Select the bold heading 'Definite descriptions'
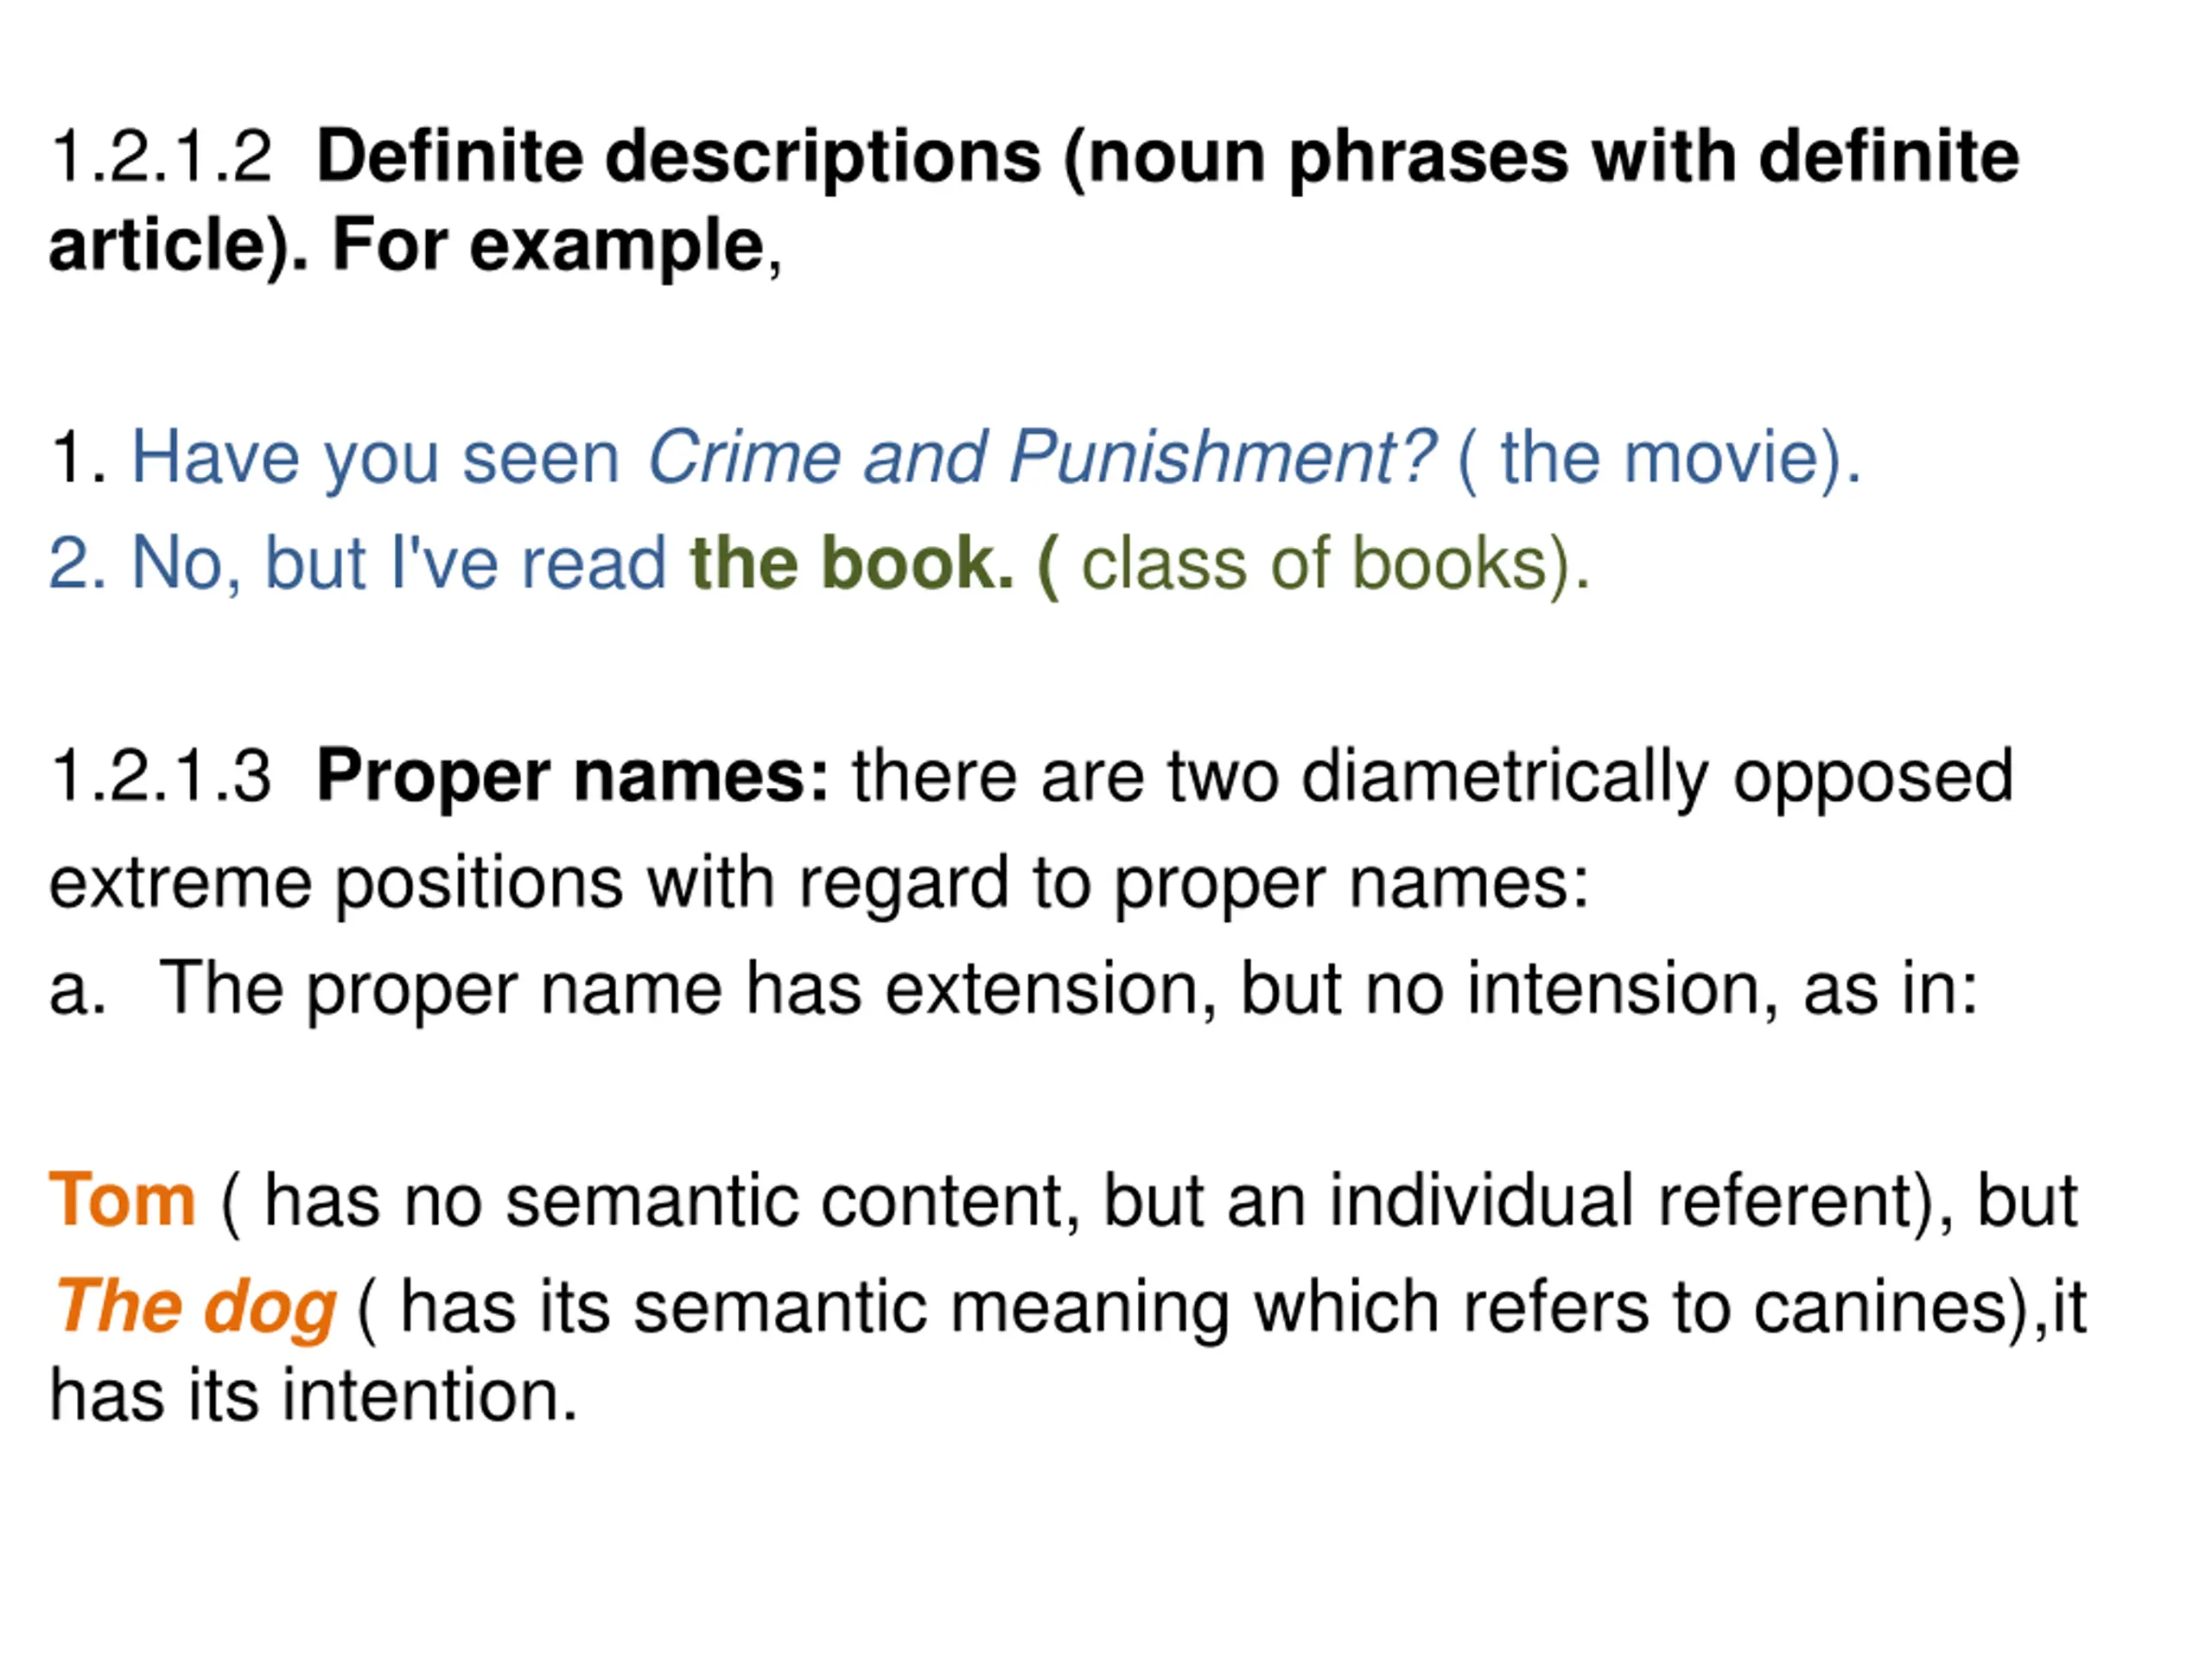 coord(680,158)
